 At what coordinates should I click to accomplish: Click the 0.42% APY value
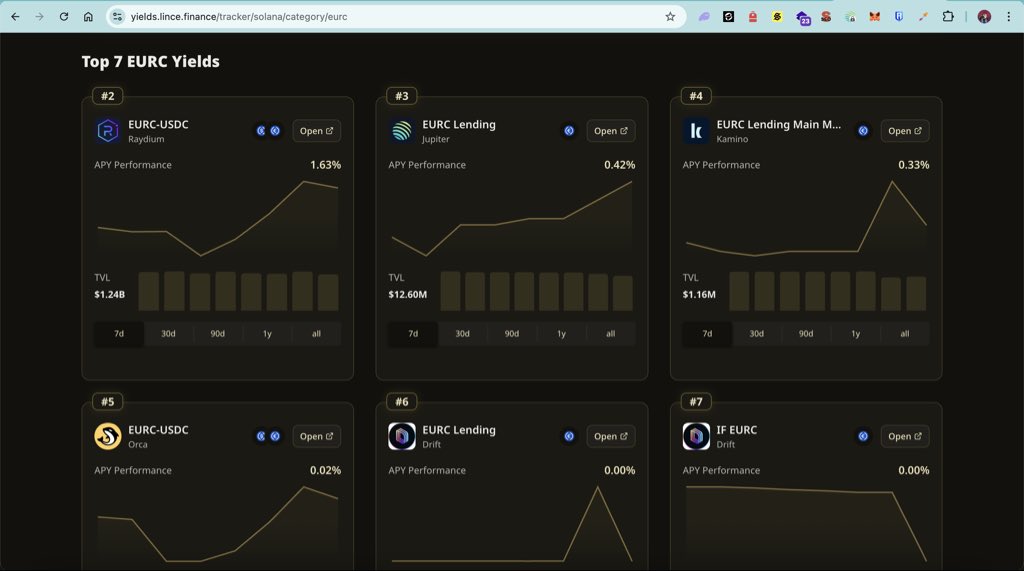coord(619,165)
